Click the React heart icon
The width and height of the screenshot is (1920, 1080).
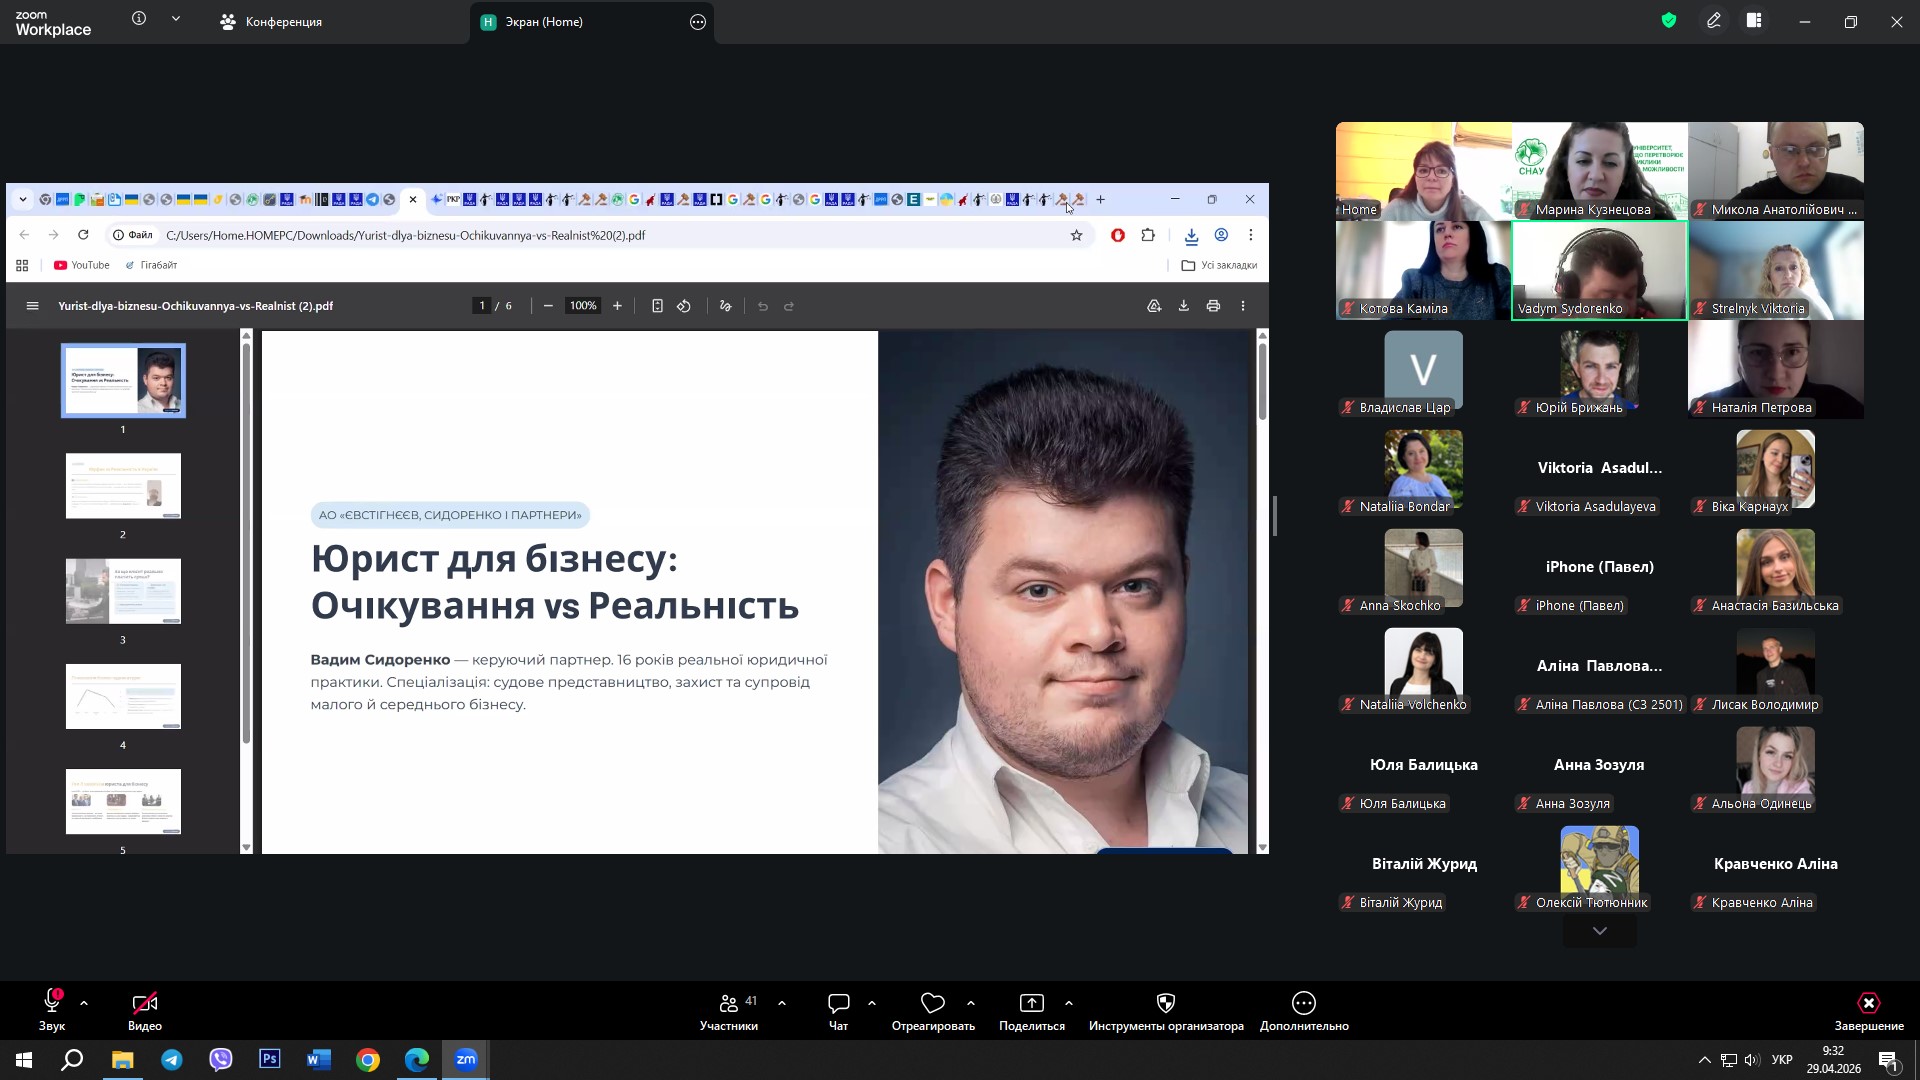tap(932, 1004)
